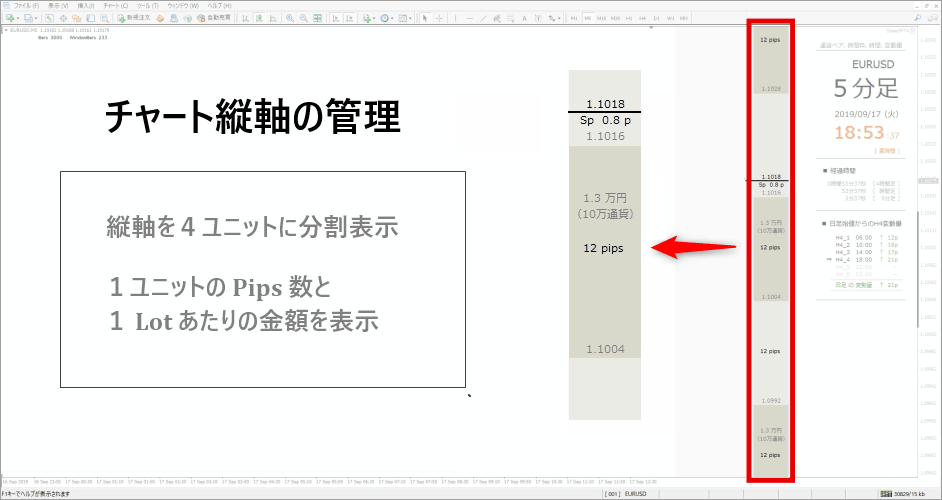Expand dropdown arrow beside profiles icon
Viewport: 942px width, 500px height.
36,18
